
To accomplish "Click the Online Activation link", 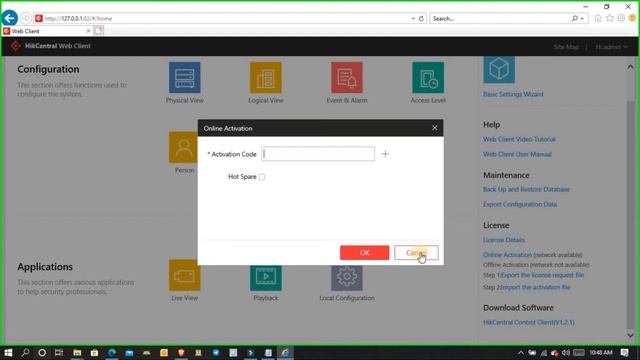I will coord(507,255).
